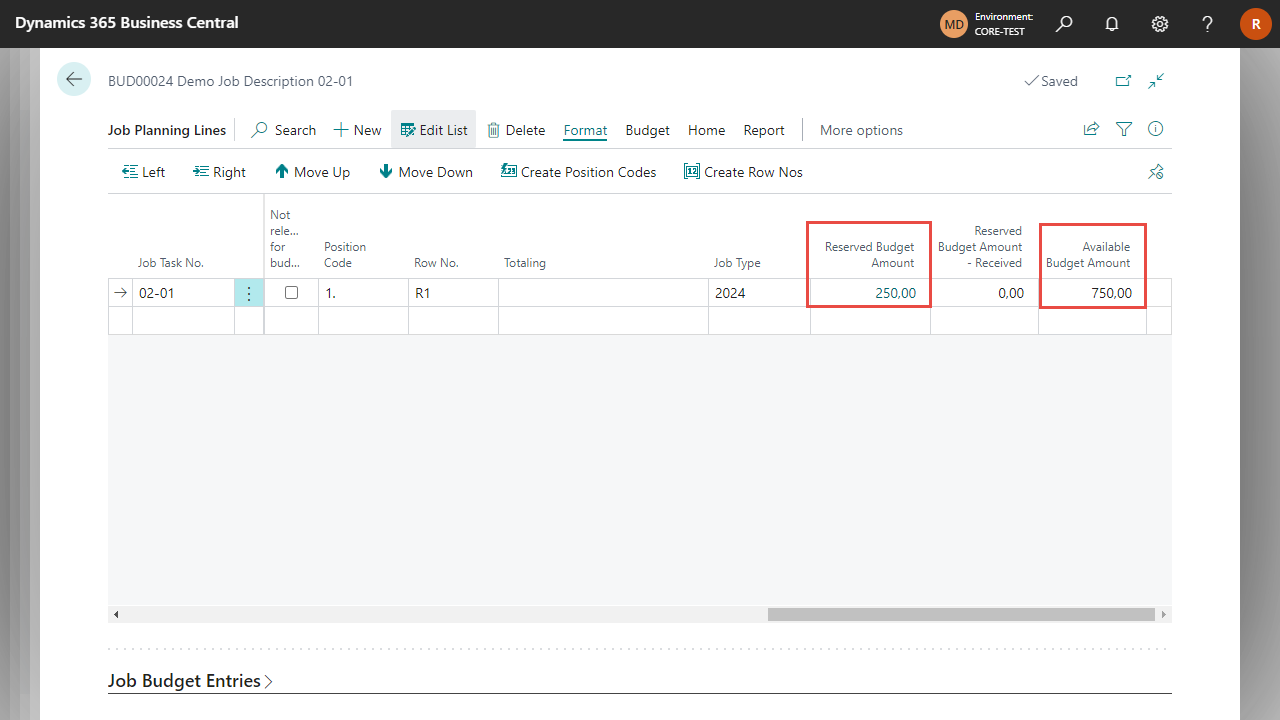Move the line down
Viewport: 1280px width, 720px height.
[x=425, y=172]
